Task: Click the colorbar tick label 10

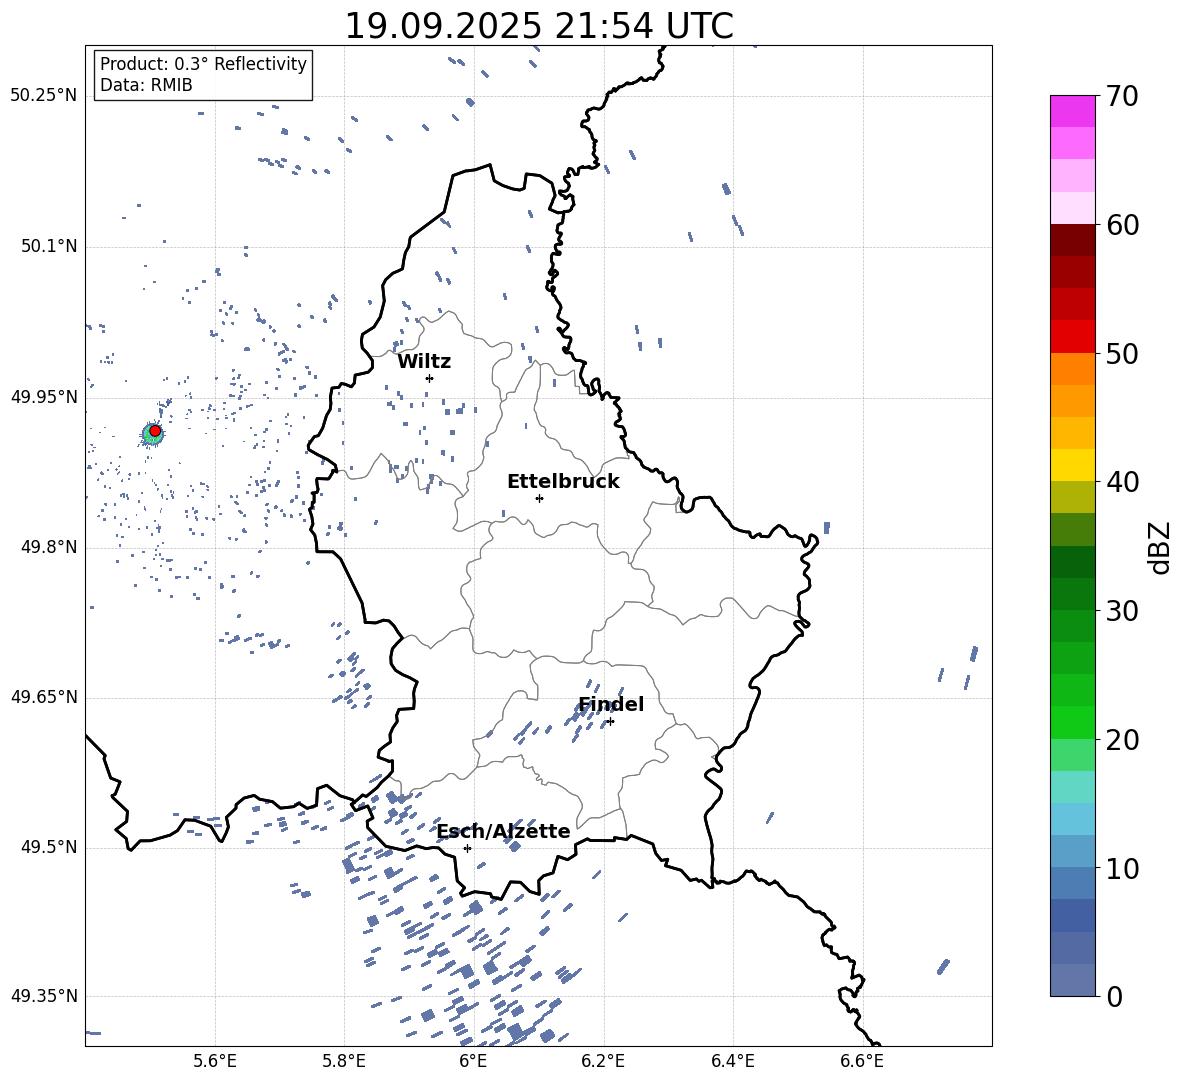Action: point(1122,868)
